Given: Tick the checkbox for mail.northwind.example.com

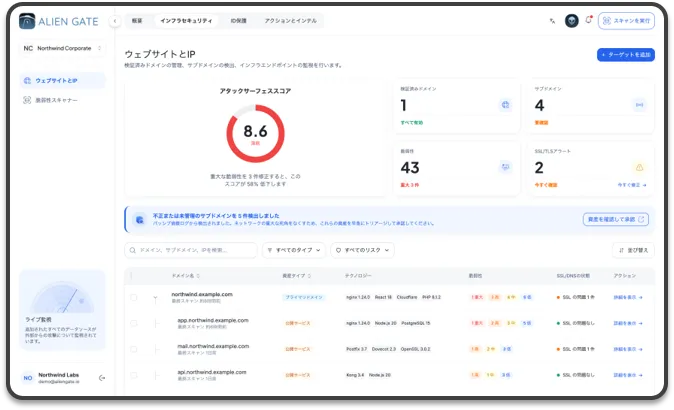Looking at the screenshot, I should click(x=134, y=349).
